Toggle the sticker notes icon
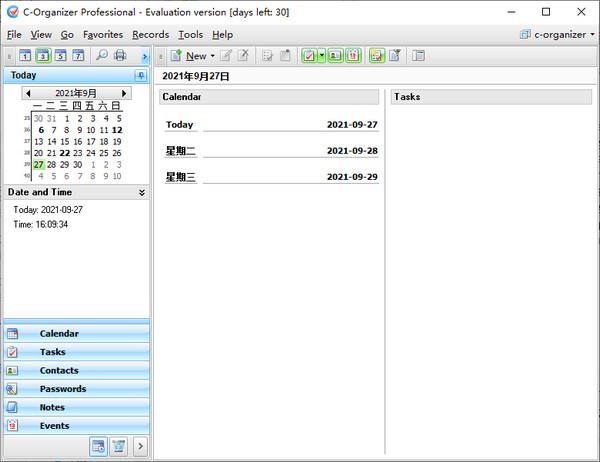 (x=377, y=56)
